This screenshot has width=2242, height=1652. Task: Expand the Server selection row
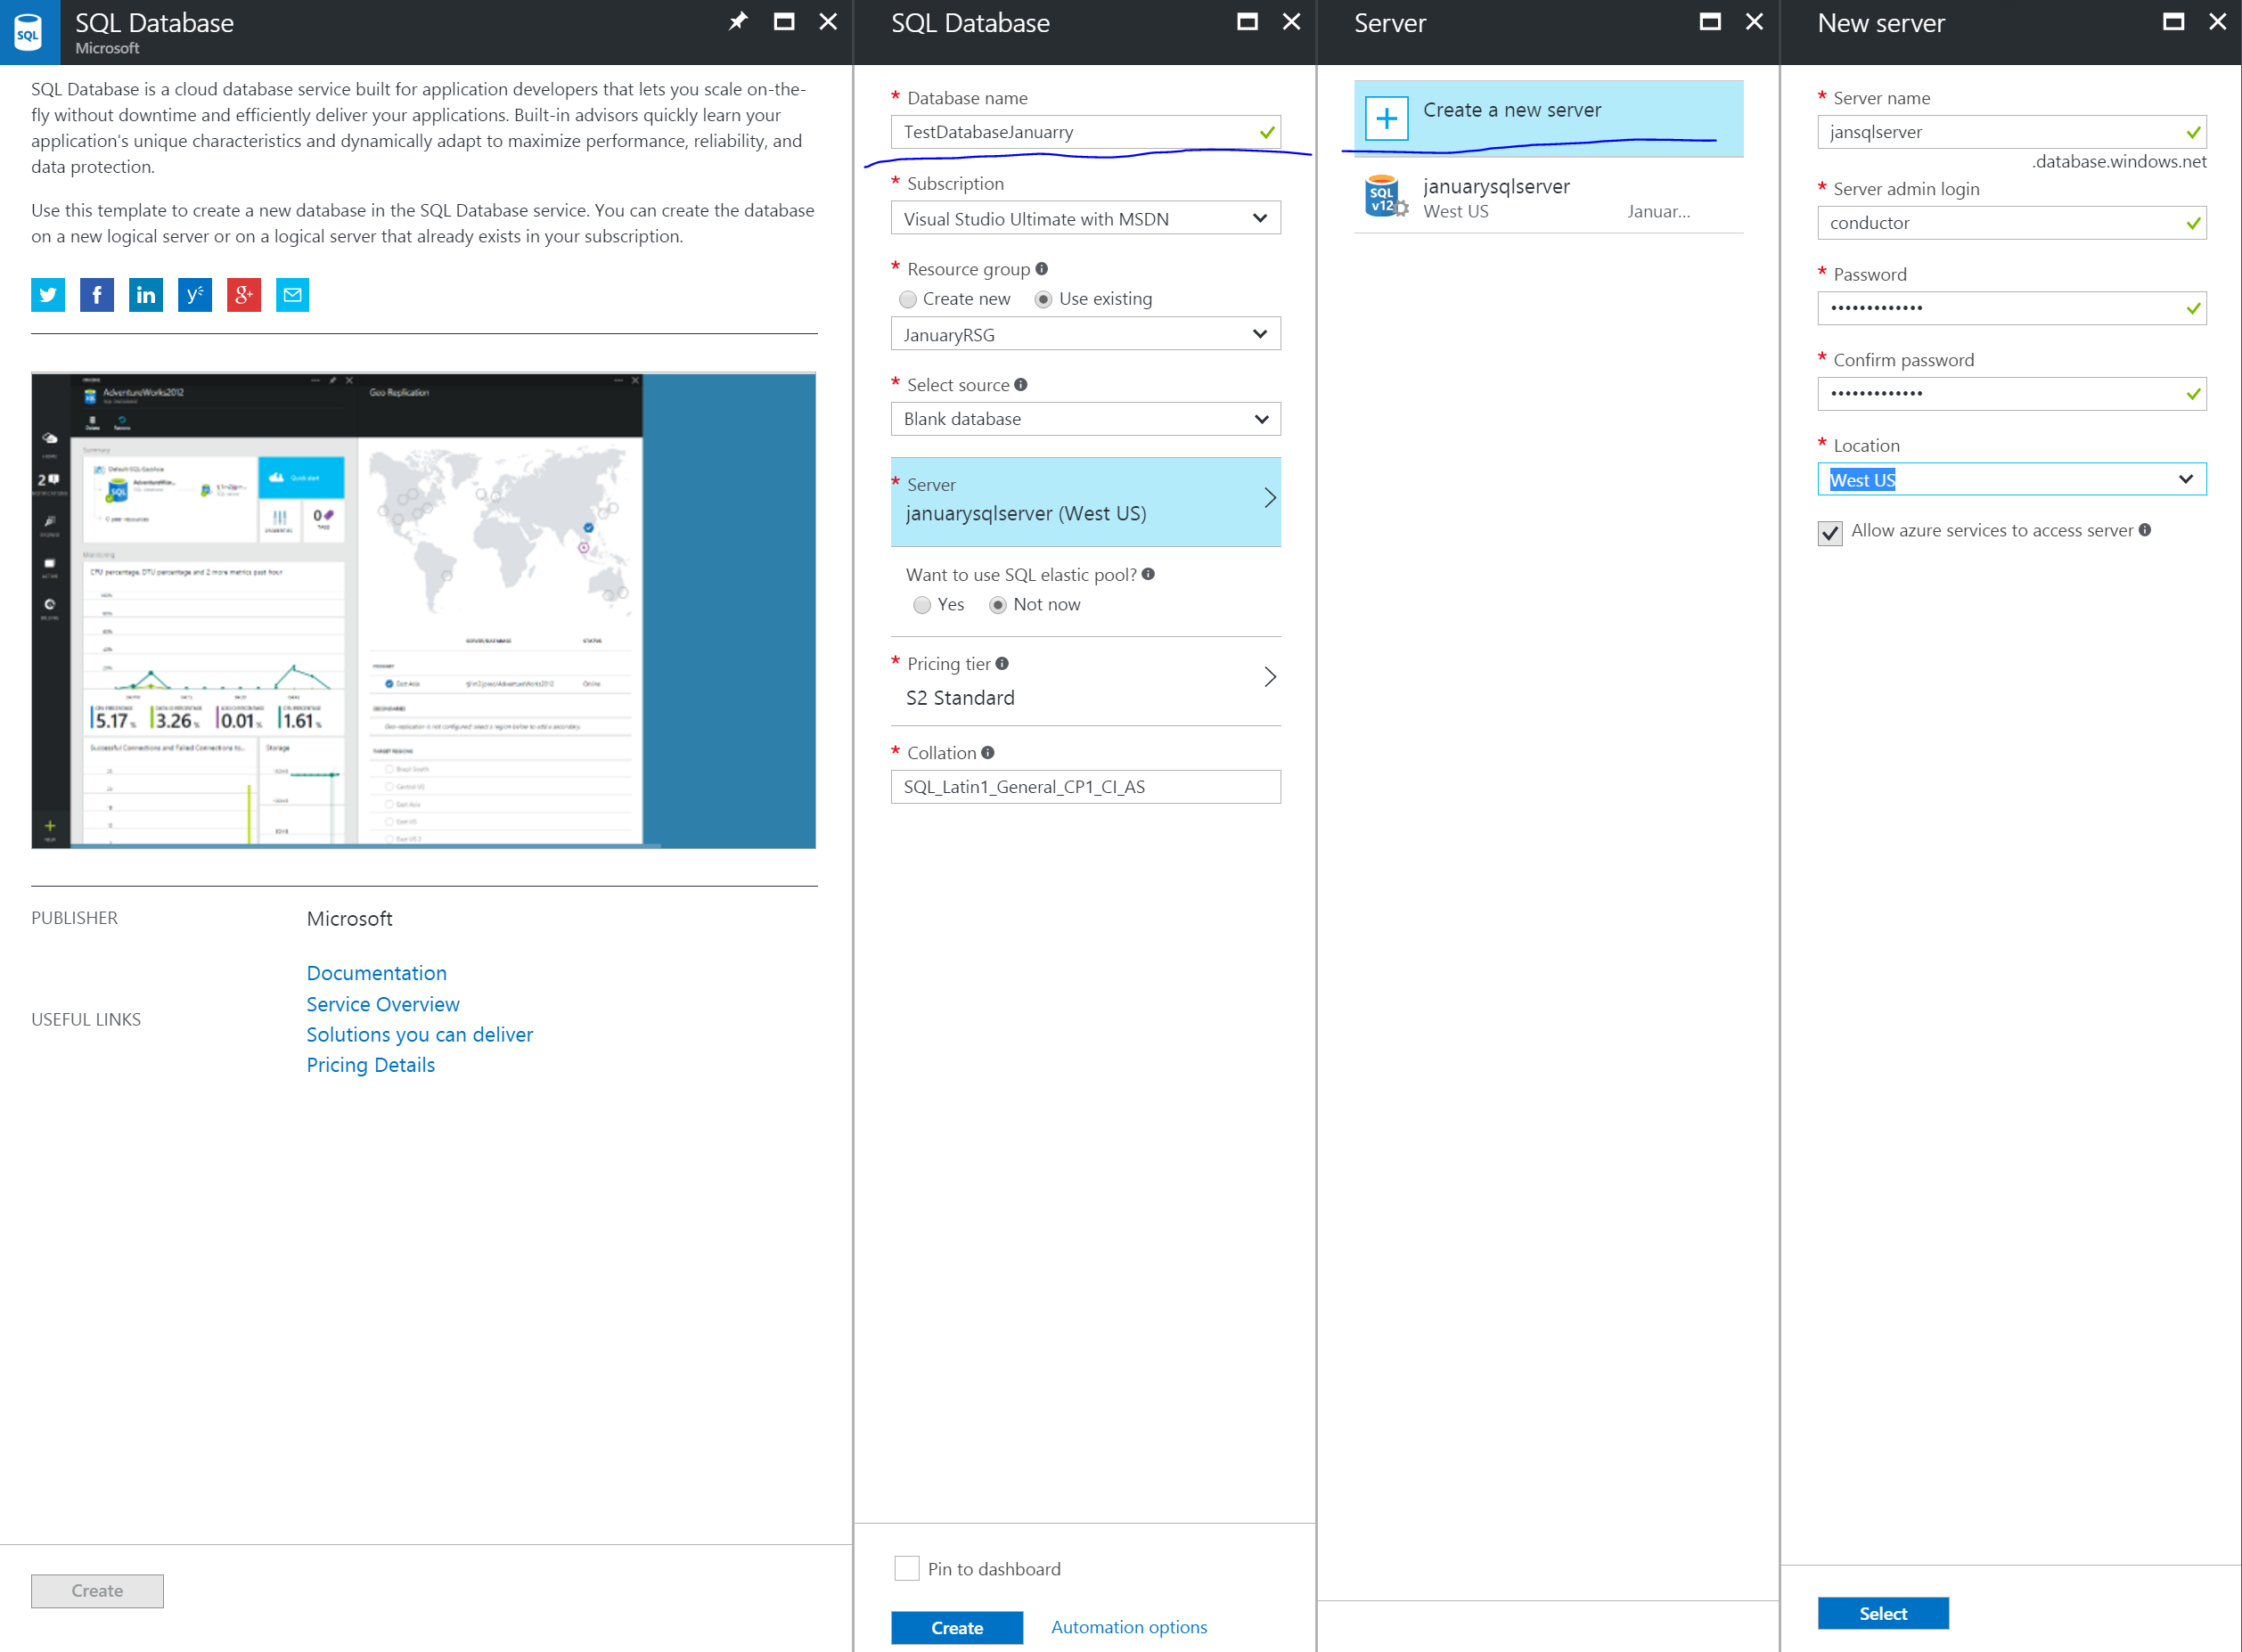tap(1085, 501)
